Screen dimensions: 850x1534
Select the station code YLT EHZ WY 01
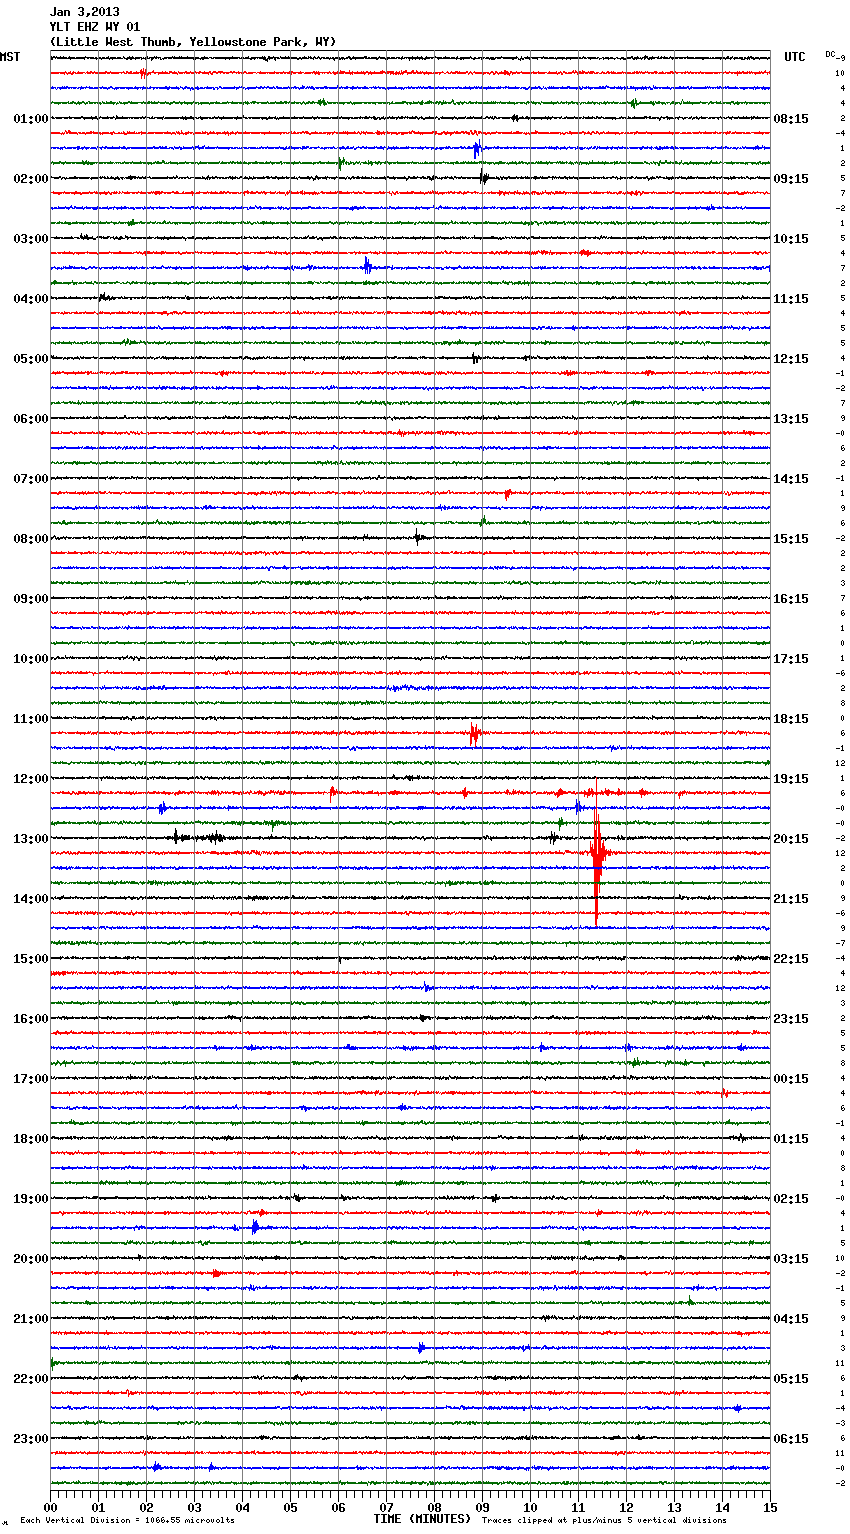pos(95,27)
